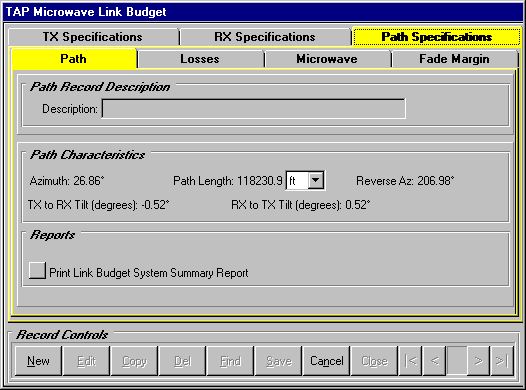Click the record number box between arrows

click(x=457, y=361)
